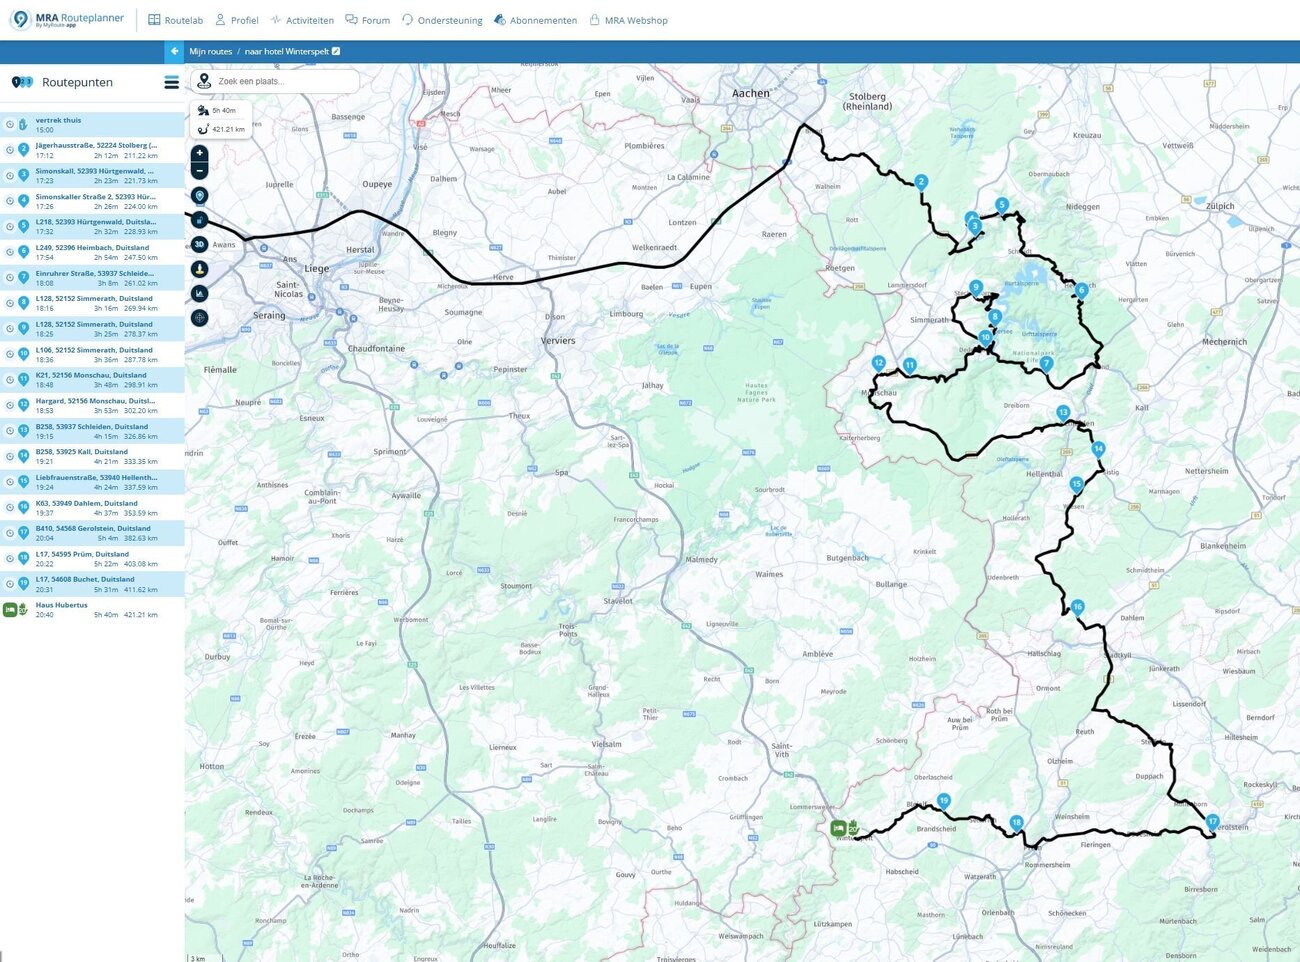This screenshot has height=962, width=1300.
Task: Click the place search pin icon
Action: [x=204, y=81]
